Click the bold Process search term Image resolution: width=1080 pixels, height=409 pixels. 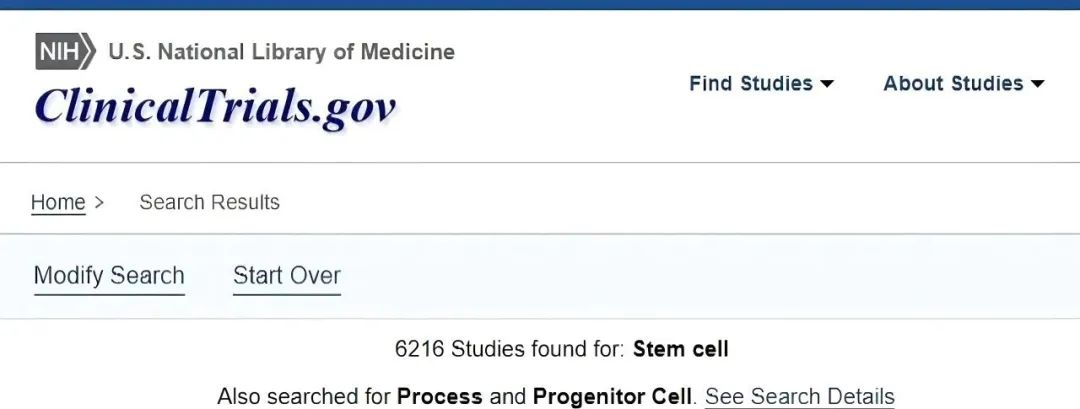coord(439,397)
